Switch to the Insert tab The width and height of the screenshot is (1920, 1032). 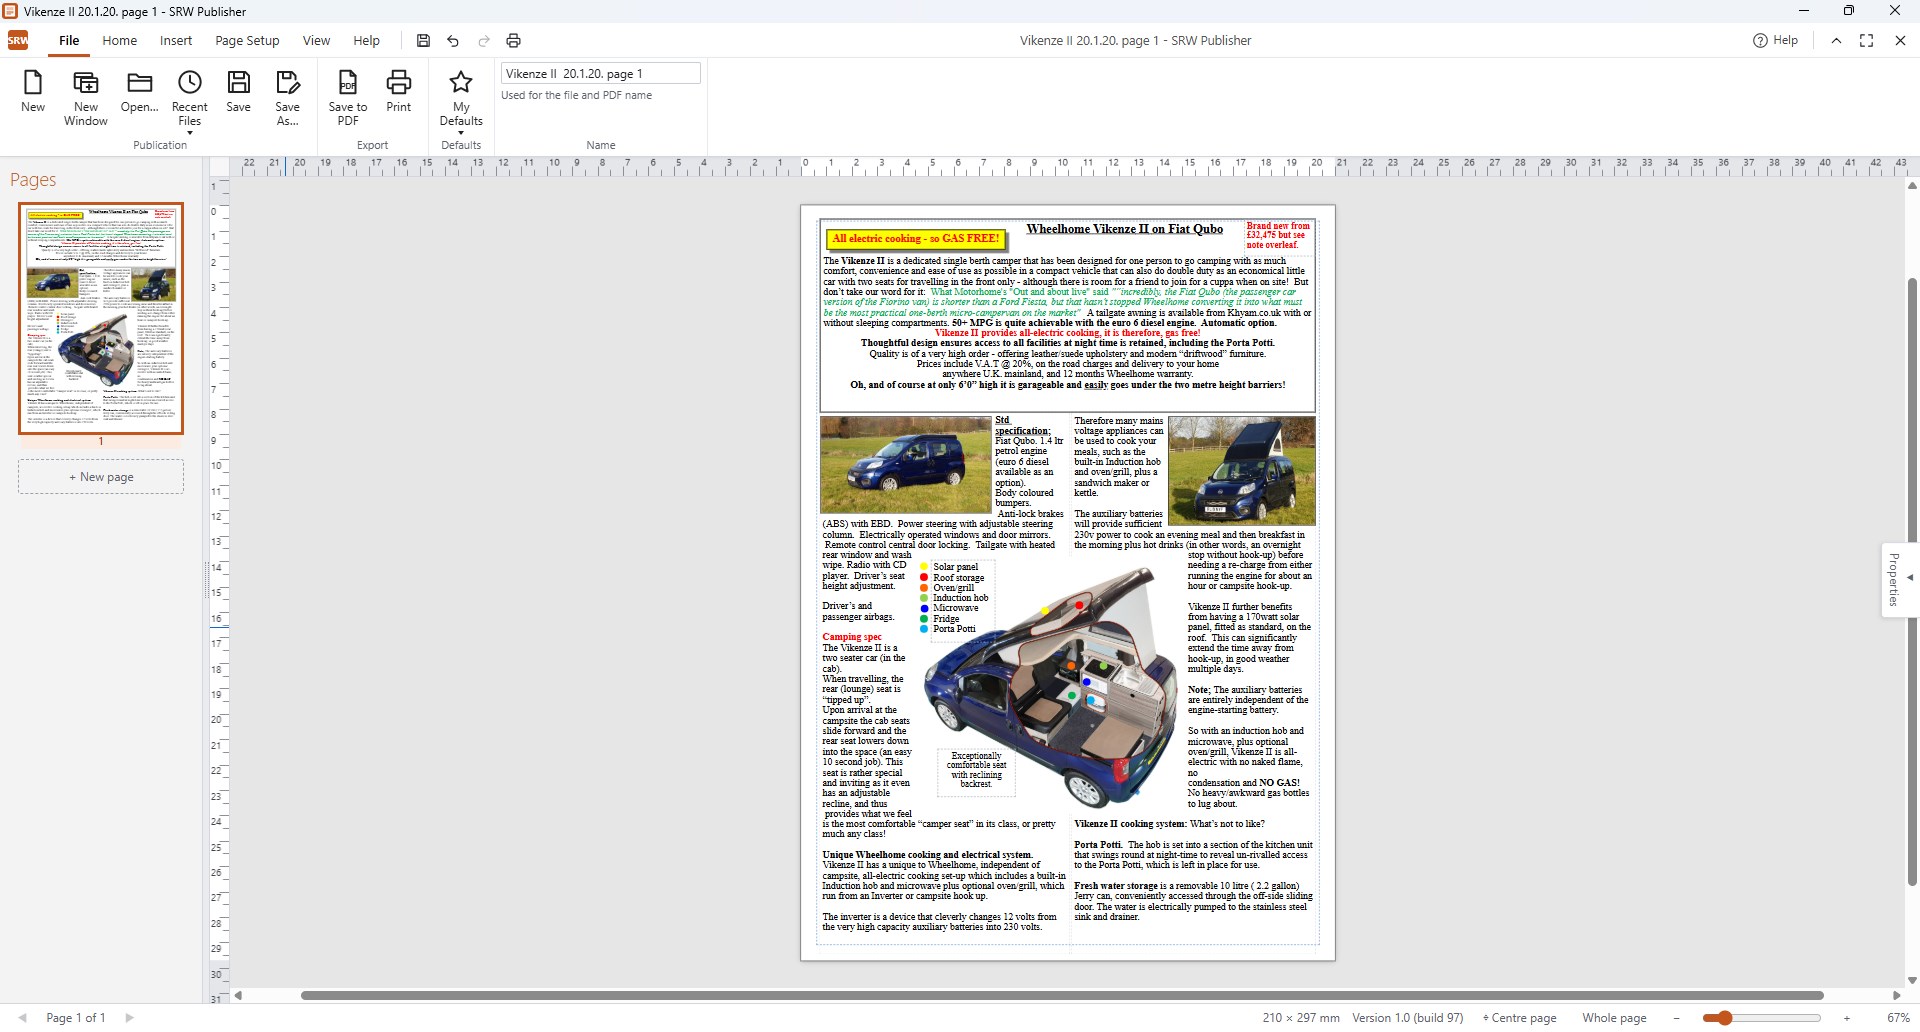tap(176, 41)
